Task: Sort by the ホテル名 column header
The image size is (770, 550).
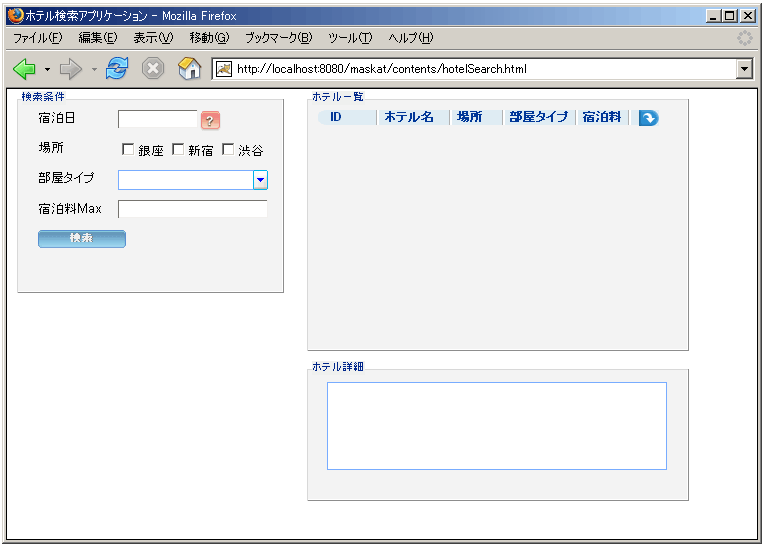Action: point(413,117)
